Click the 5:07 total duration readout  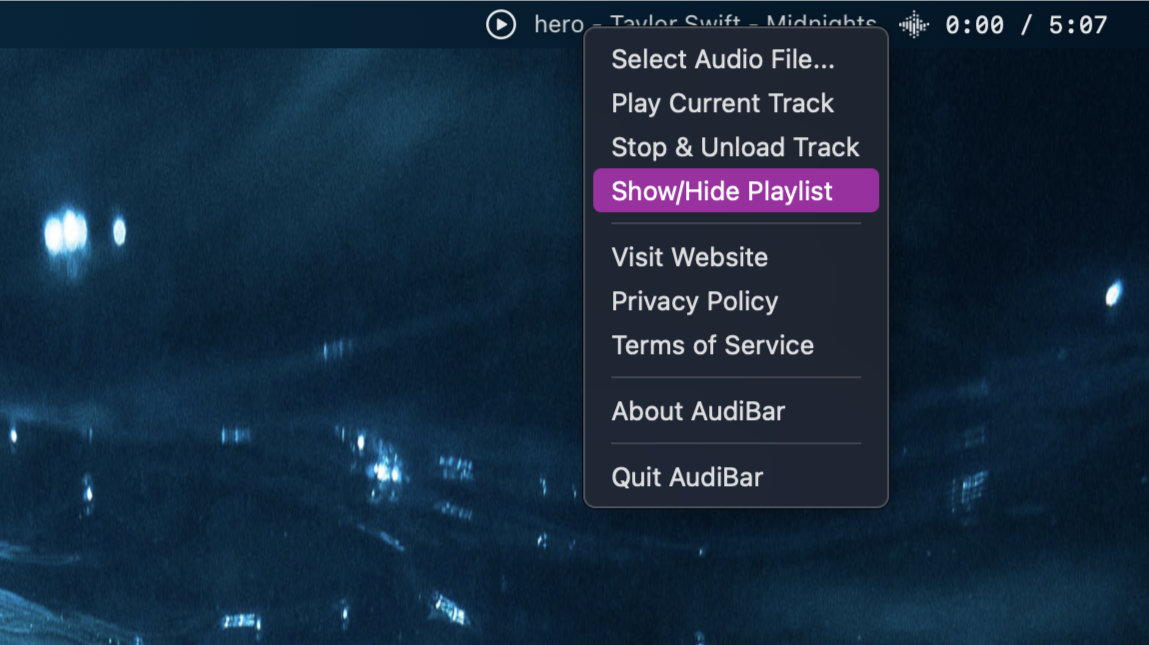1078,24
